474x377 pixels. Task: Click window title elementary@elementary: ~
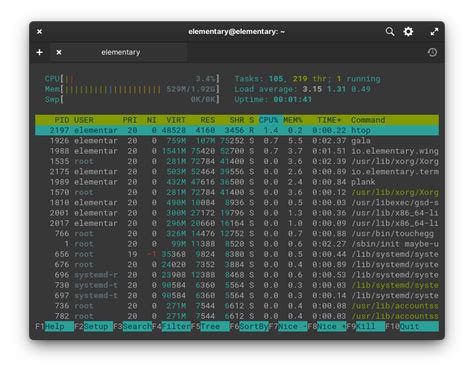(x=236, y=32)
